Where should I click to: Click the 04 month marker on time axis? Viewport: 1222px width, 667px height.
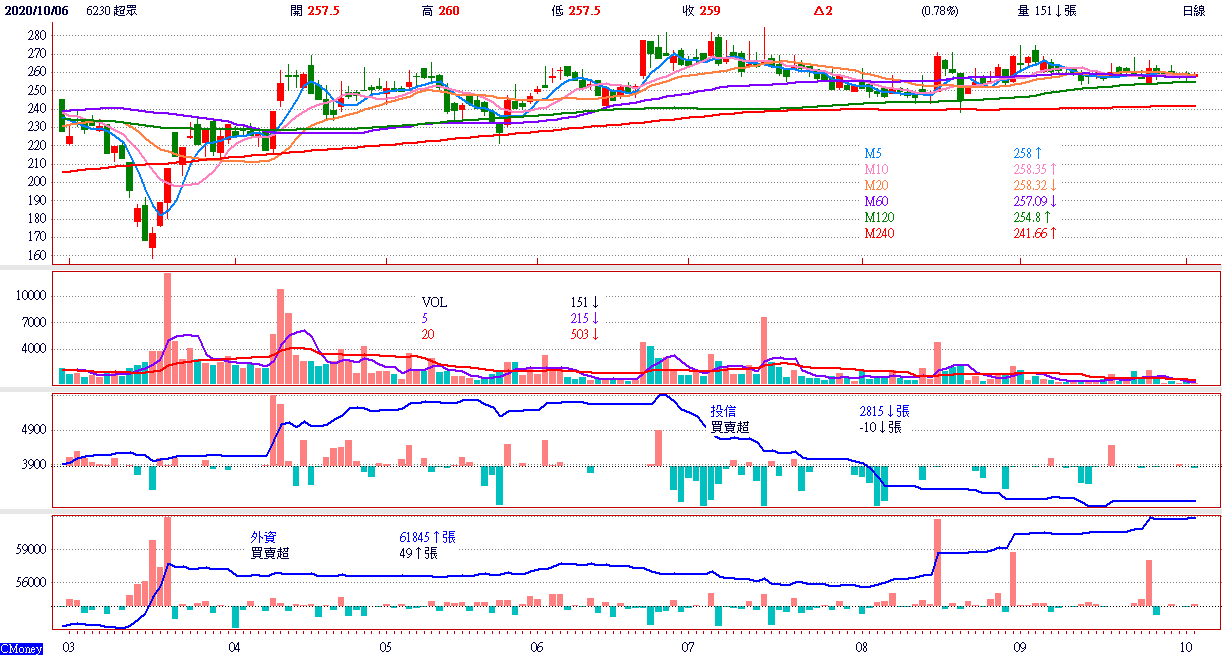pyautogui.click(x=234, y=648)
